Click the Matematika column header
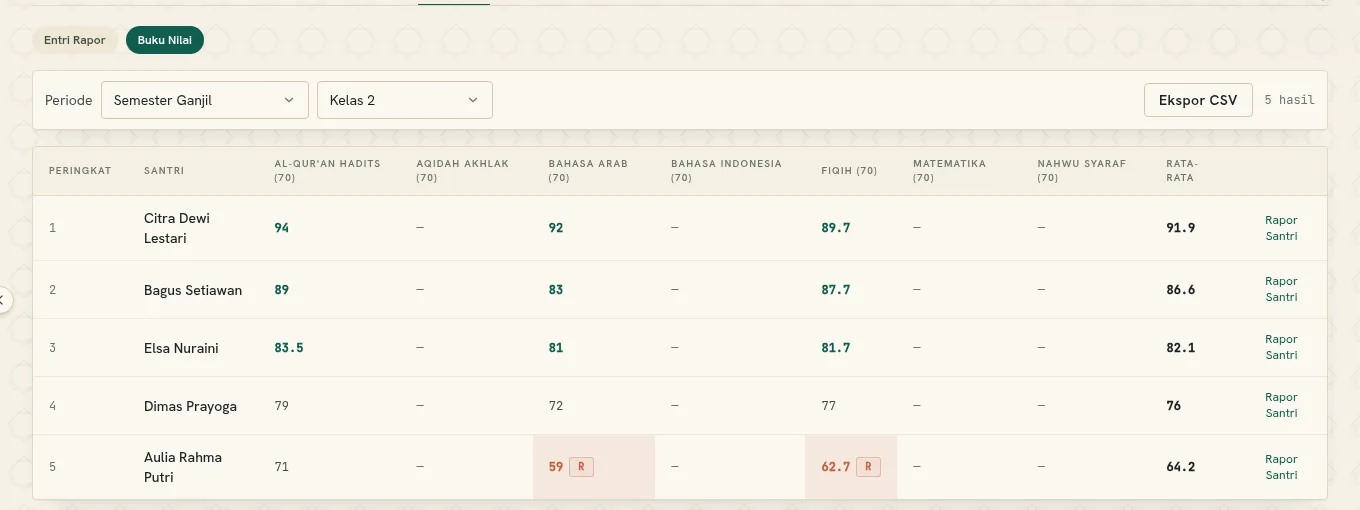The width and height of the screenshot is (1360, 510). (949, 171)
